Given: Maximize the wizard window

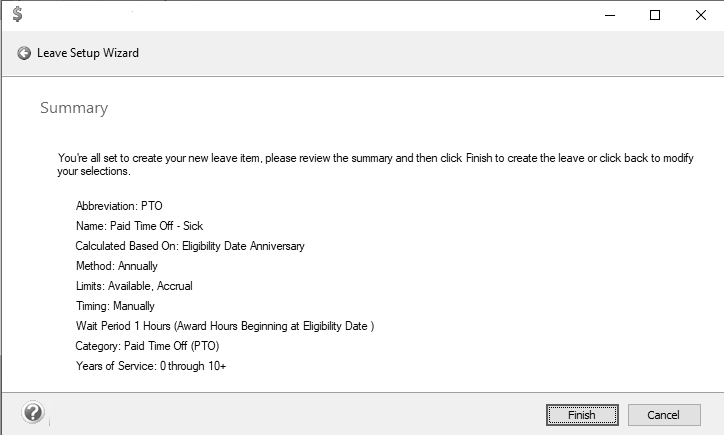Looking at the screenshot, I should click(655, 15).
